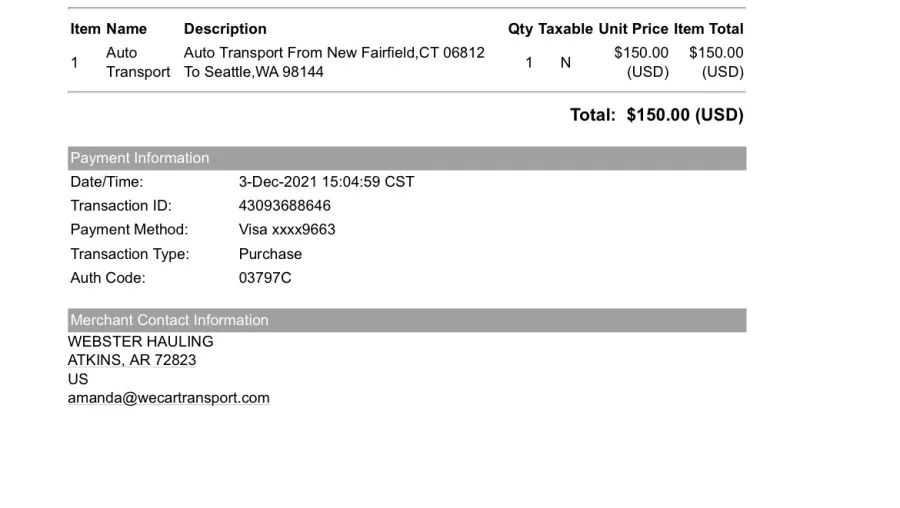Viewport: 900px width, 508px height.
Task: Click the Total $150.00 (USD) amount
Action: click(x=685, y=115)
